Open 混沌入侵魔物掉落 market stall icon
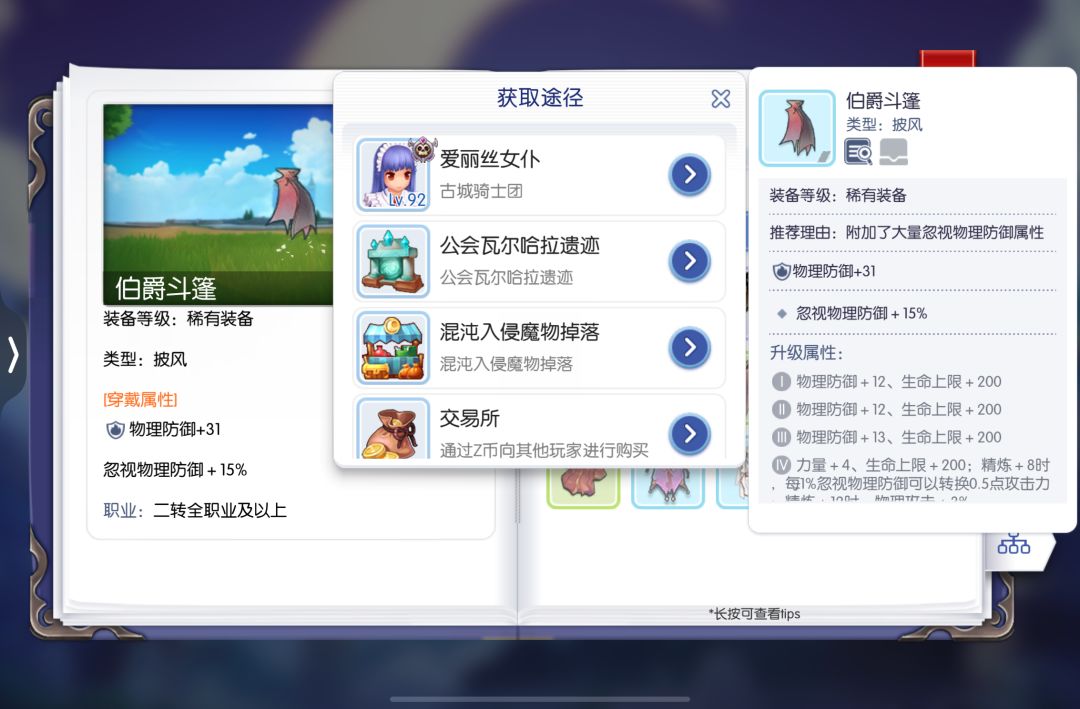 (x=393, y=347)
